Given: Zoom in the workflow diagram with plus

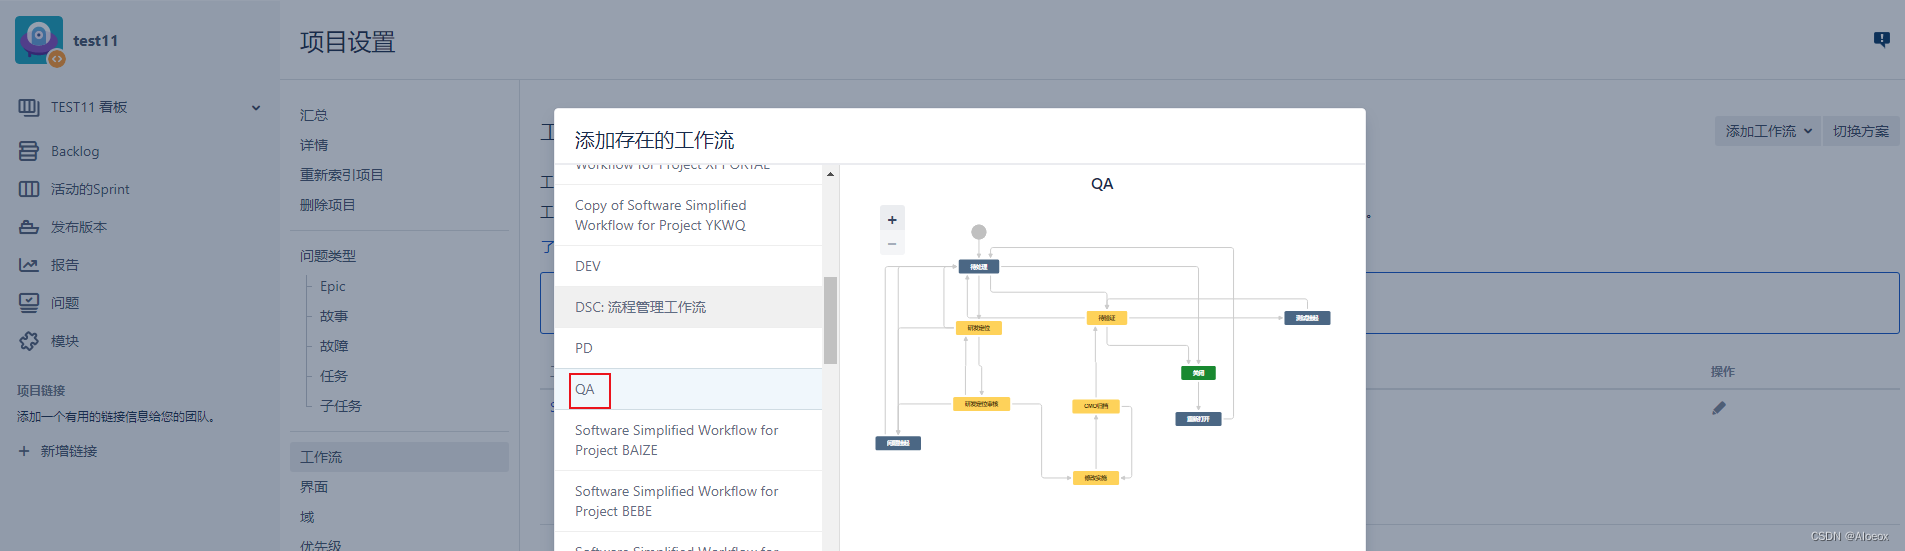Looking at the screenshot, I should 892,220.
